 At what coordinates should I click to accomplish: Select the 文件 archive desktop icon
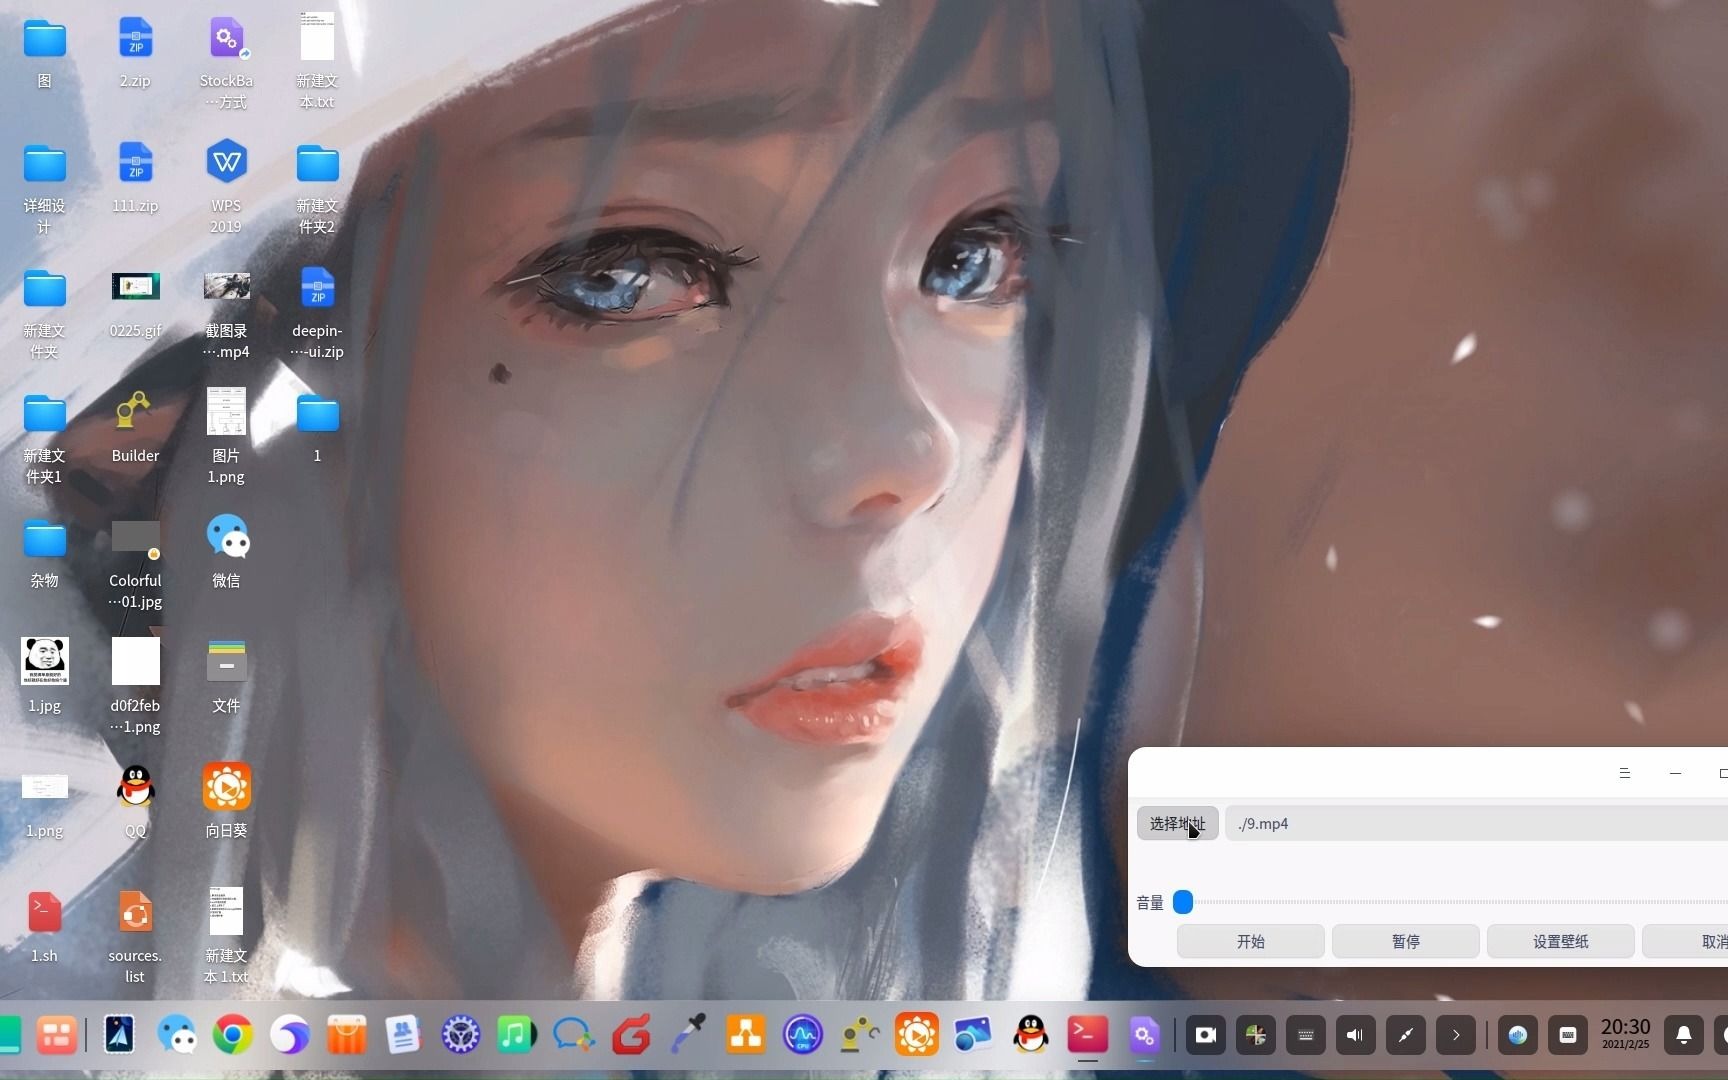coord(226,677)
